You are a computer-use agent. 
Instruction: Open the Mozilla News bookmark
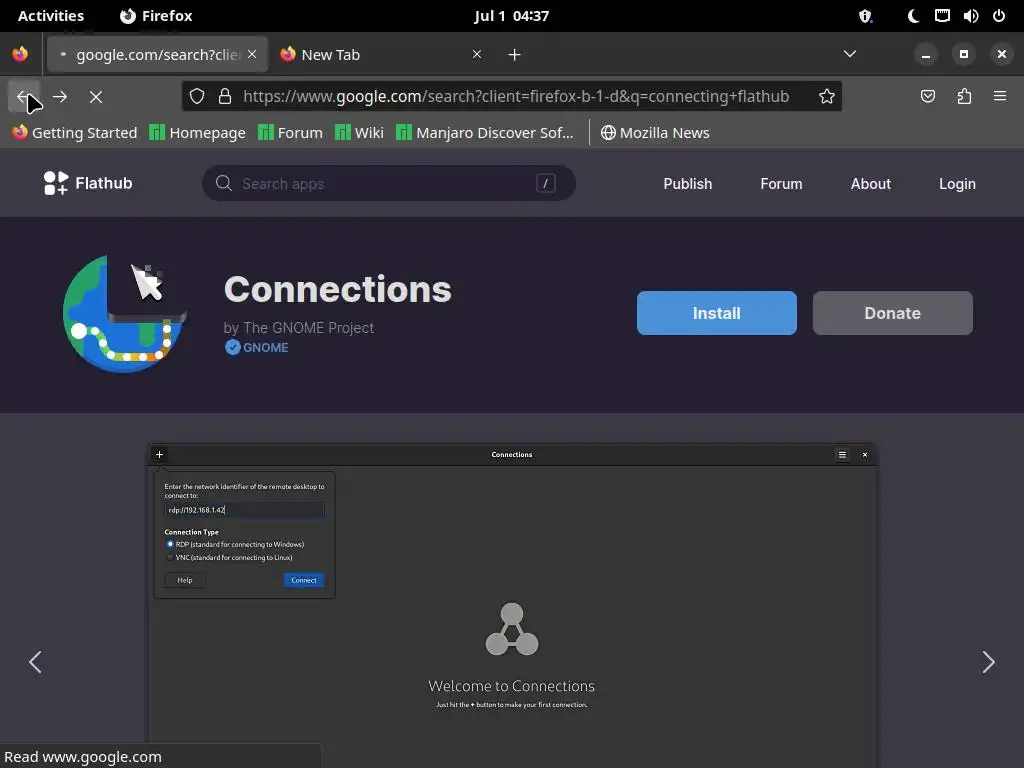(655, 133)
